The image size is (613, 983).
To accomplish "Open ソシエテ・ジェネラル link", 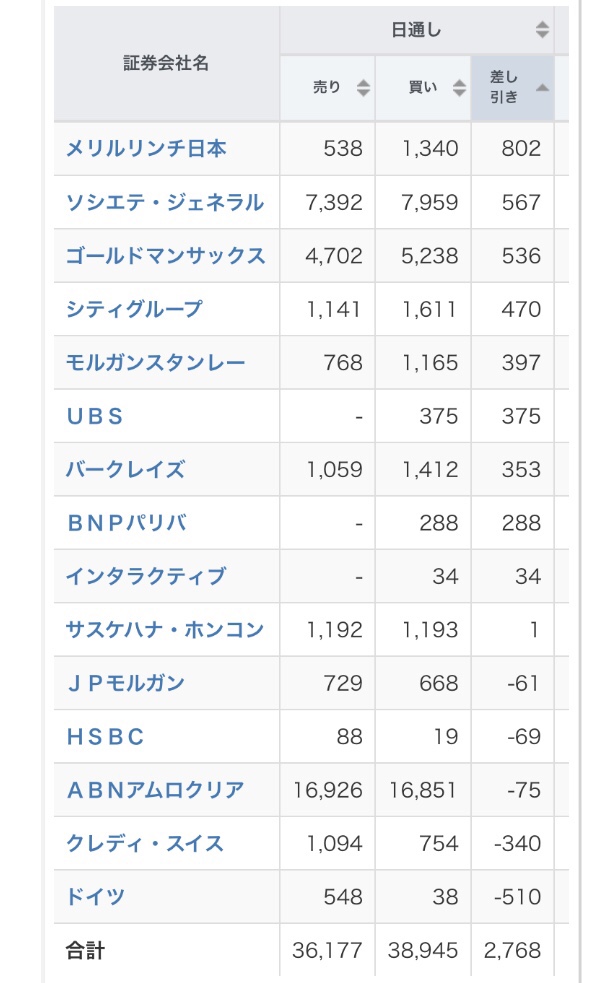I will point(165,202).
